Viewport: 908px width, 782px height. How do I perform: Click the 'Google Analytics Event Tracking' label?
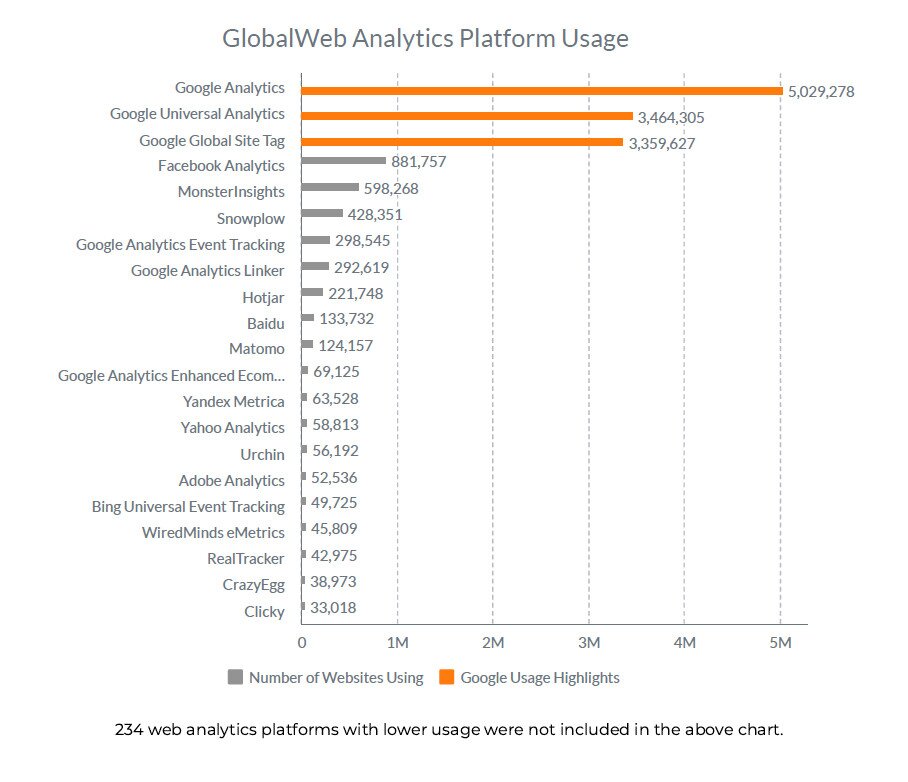click(181, 245)
